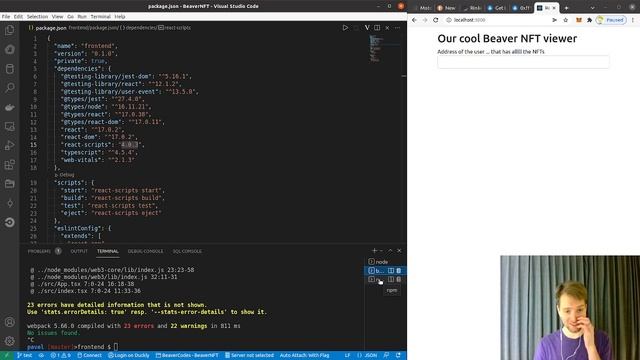Screen dimensions: 640x360
Task: Click the address input field on Beaver NFT page
Action: coord(523,62)
